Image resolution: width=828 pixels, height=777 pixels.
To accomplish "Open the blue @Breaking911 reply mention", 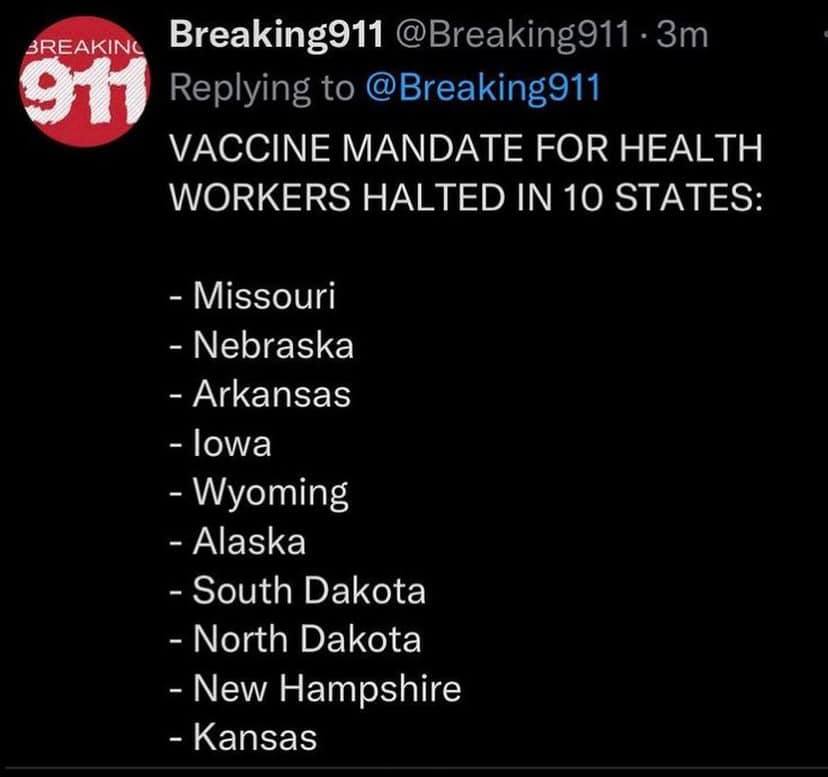I will coord(482,87).
